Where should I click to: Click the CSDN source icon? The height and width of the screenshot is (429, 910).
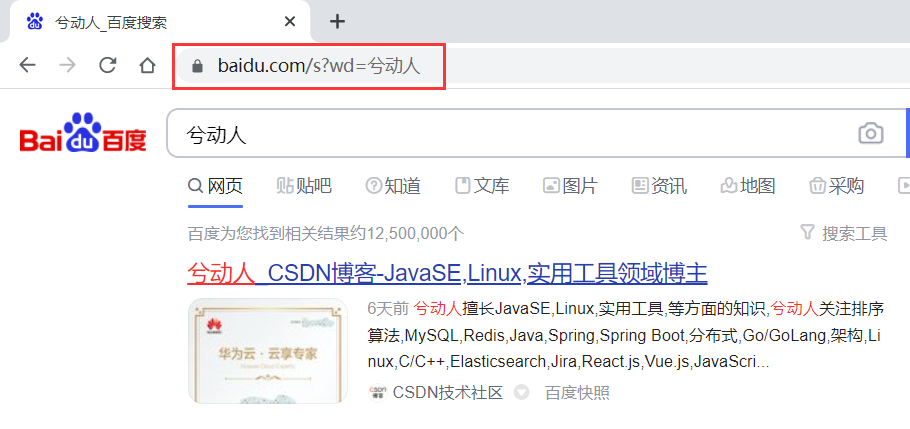[377, 392]
